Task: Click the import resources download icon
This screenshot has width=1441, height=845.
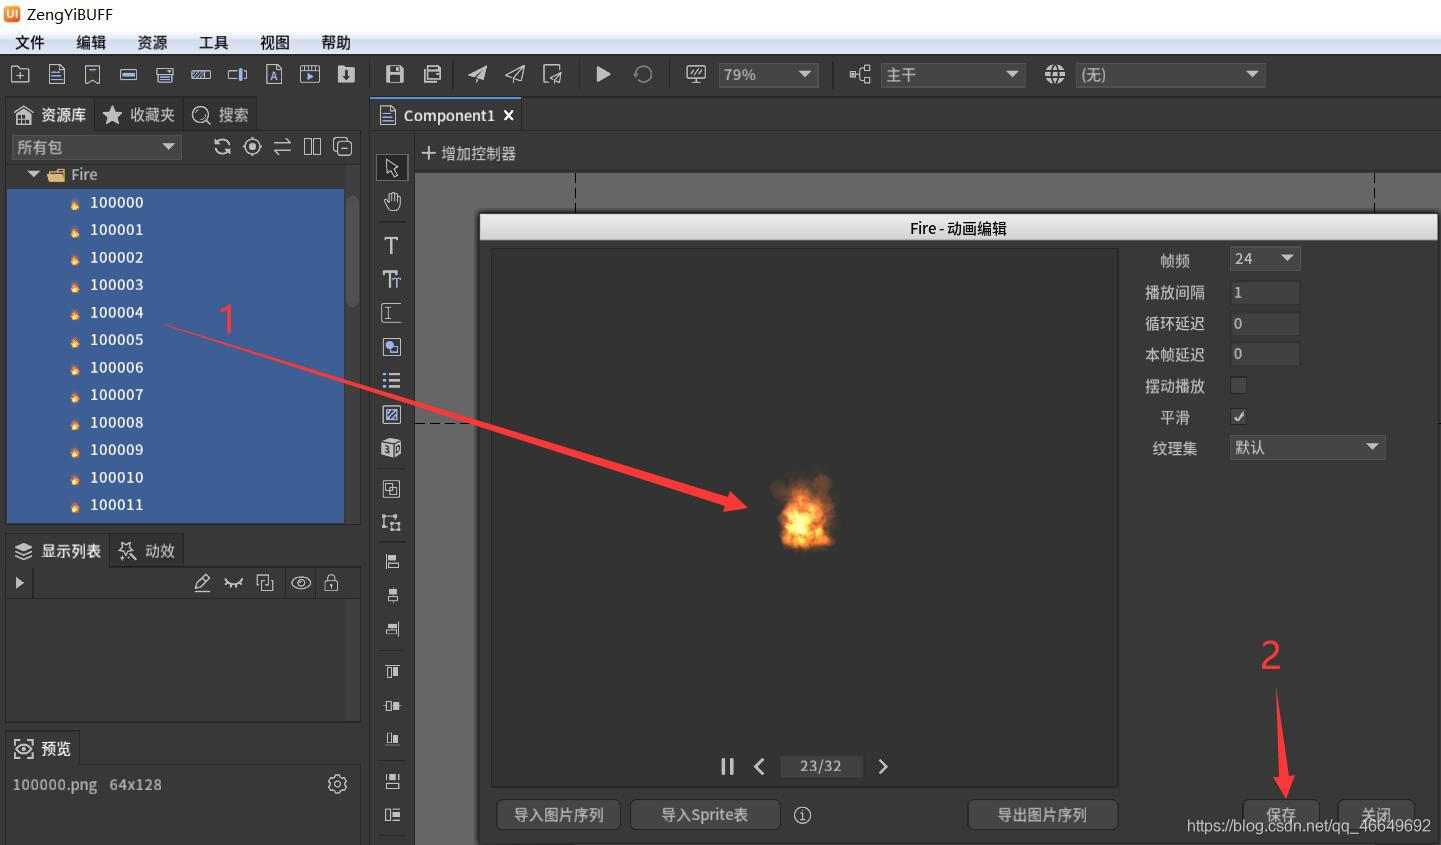Action: coord(346,75)
